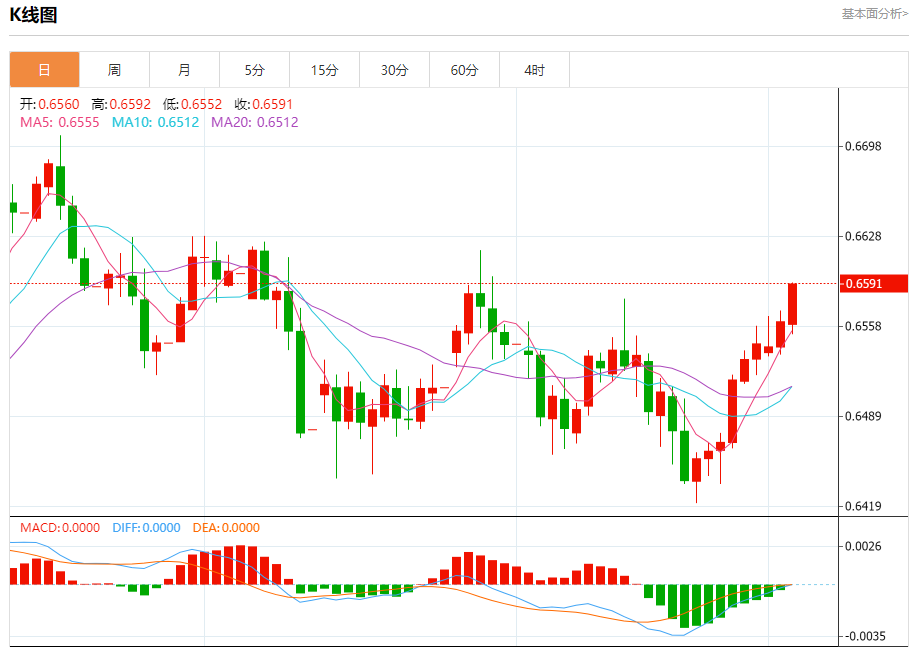The height and width of the screenshot is (647, 913).
Task: Click the MA5: 0.6555 label
Action: pyautogui.click(x=59, y=122)
